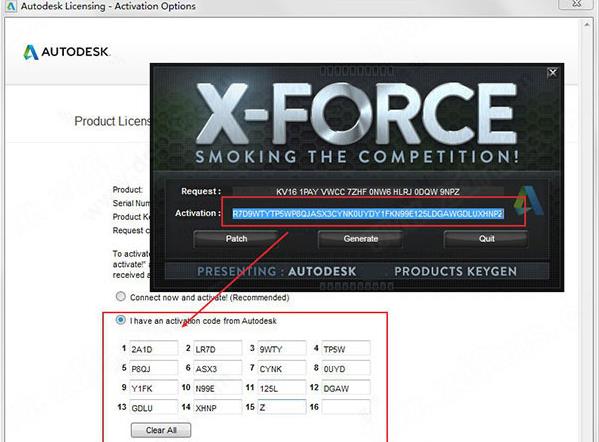Close the X-Force keygen window
The height and width of the screenshot is (442, 599).
click(x=552, y=73)
